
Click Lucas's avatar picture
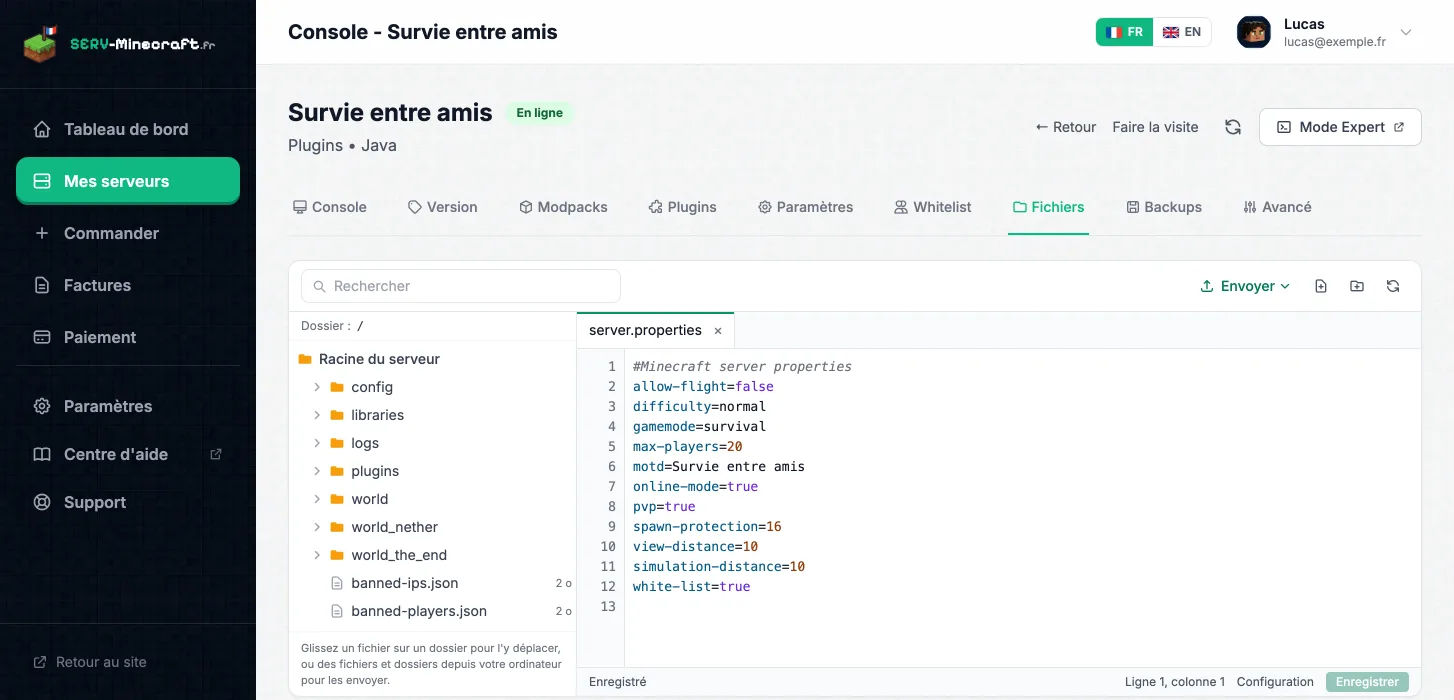click(x=1254, y=32)
